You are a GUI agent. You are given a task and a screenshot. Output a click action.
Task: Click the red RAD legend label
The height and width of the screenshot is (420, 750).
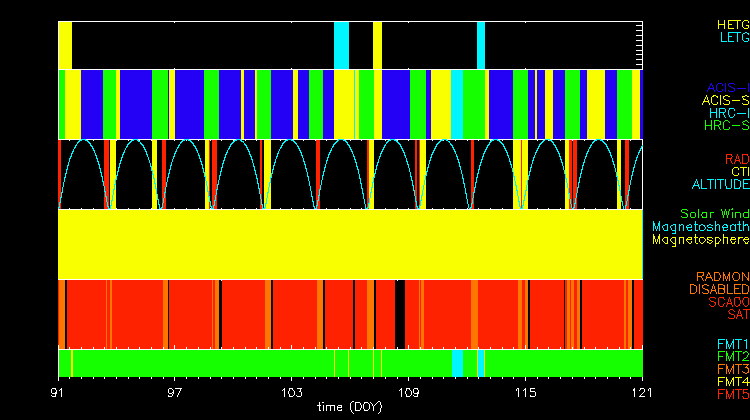(736, 159)
